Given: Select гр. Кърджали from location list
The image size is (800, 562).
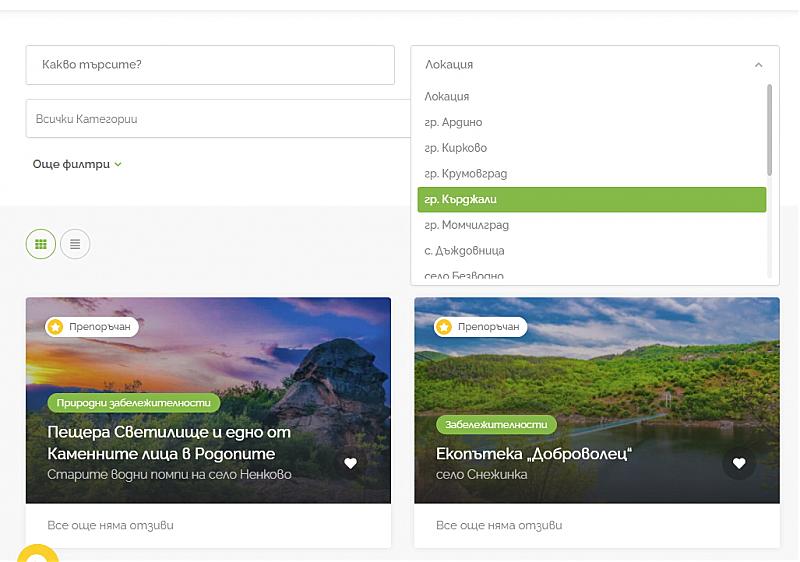Looking at the screenshot, I should point(591,200).
